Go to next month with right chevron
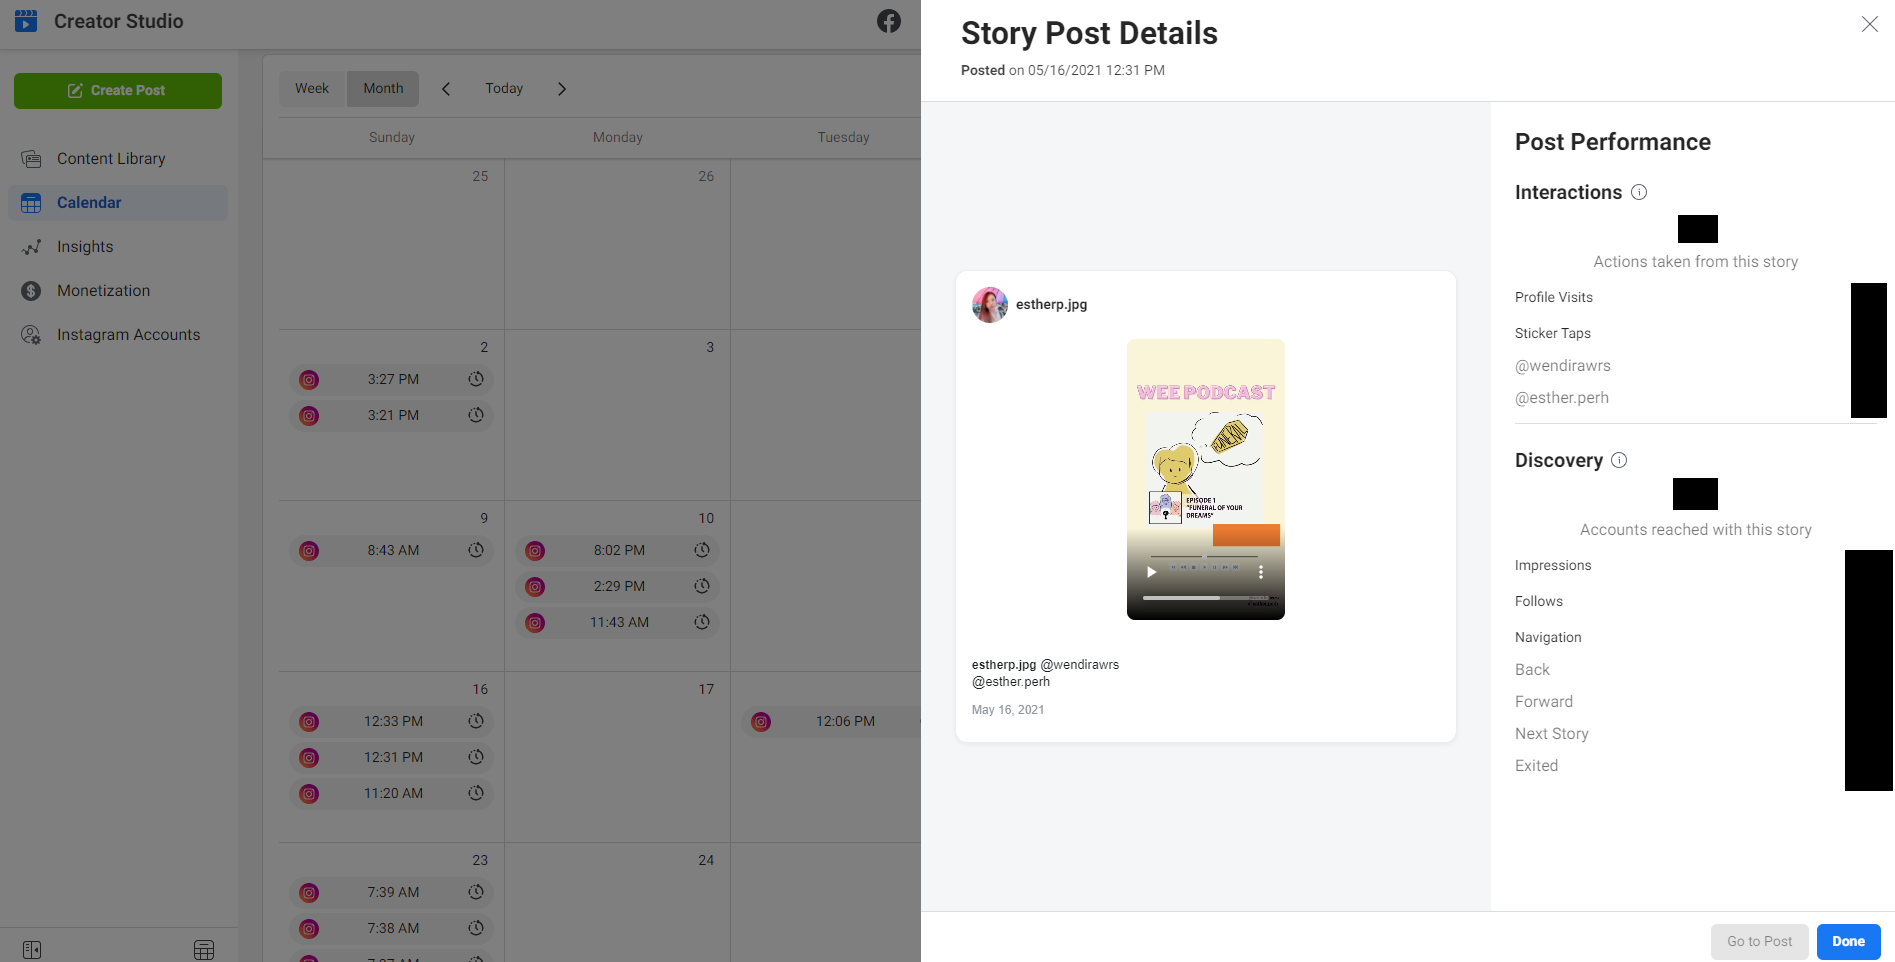 point(562,89)
